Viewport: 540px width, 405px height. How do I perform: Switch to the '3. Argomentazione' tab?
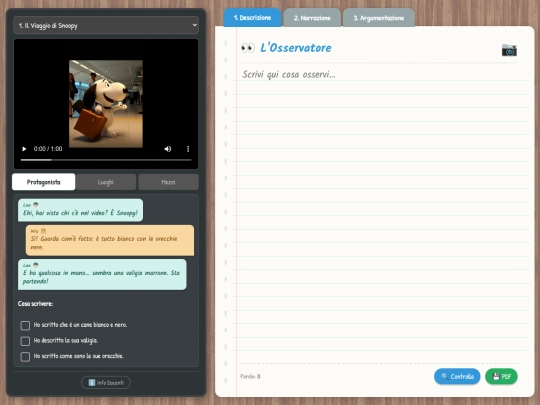coord(378,18)
